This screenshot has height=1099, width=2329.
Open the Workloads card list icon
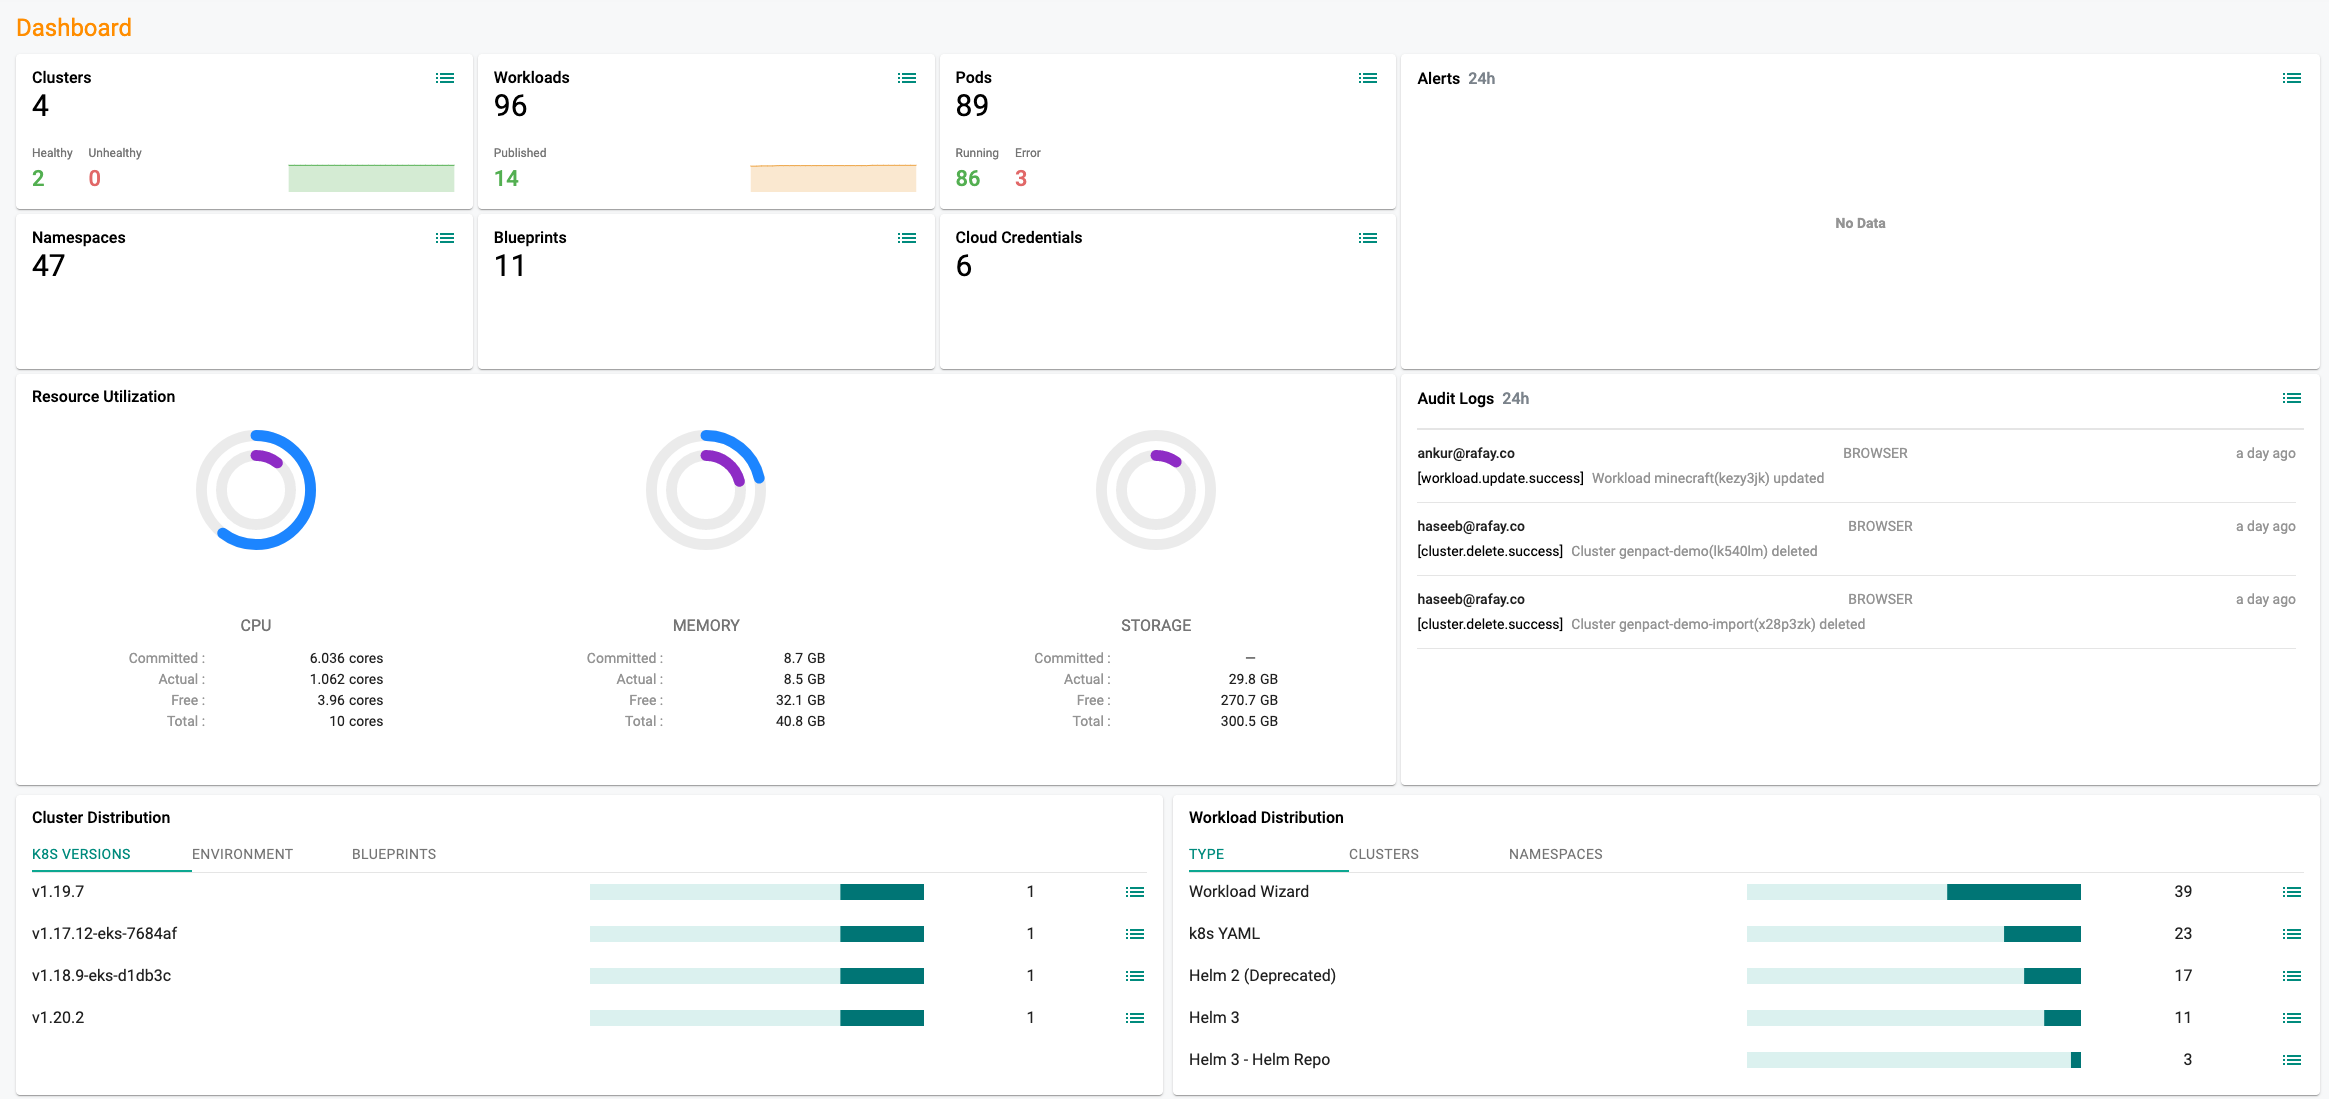coord(907,78)
